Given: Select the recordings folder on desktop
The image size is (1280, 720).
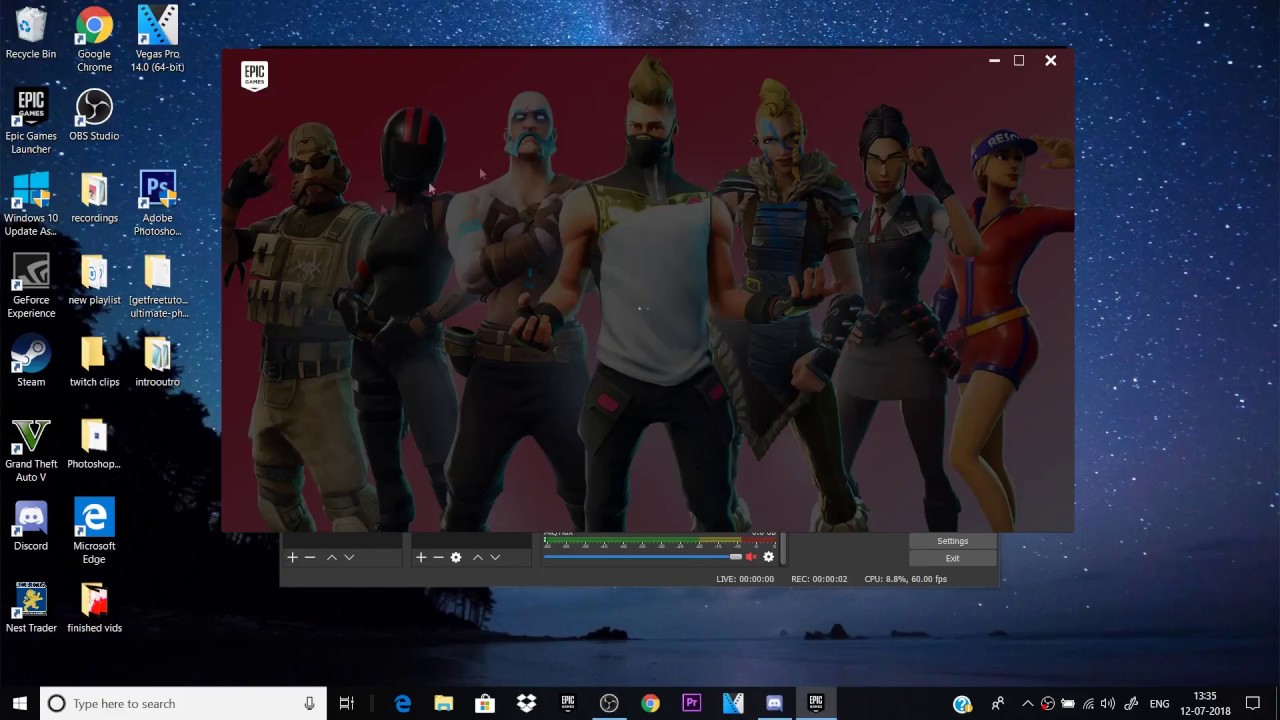Looking at the screenshot, I should [94, 198].
